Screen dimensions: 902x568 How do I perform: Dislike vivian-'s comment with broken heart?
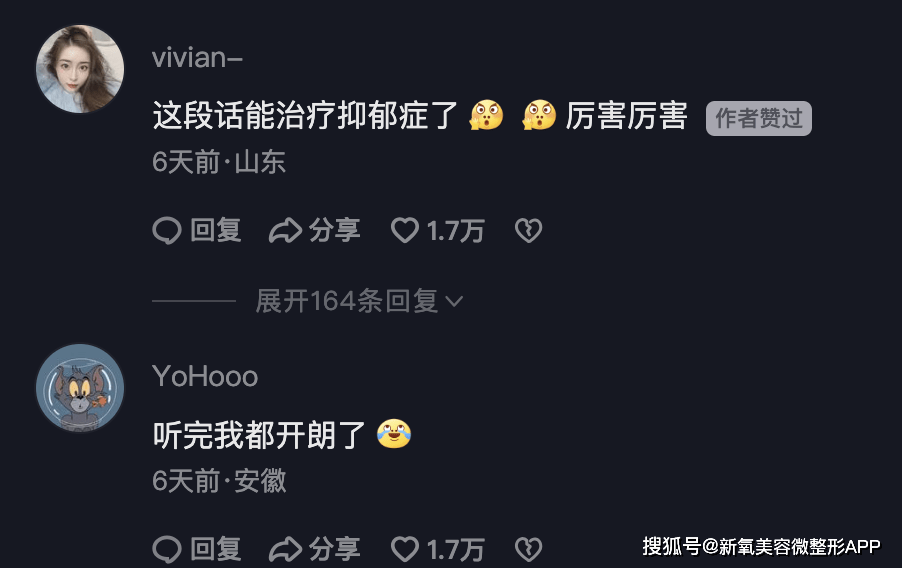[x=528, y=231]
